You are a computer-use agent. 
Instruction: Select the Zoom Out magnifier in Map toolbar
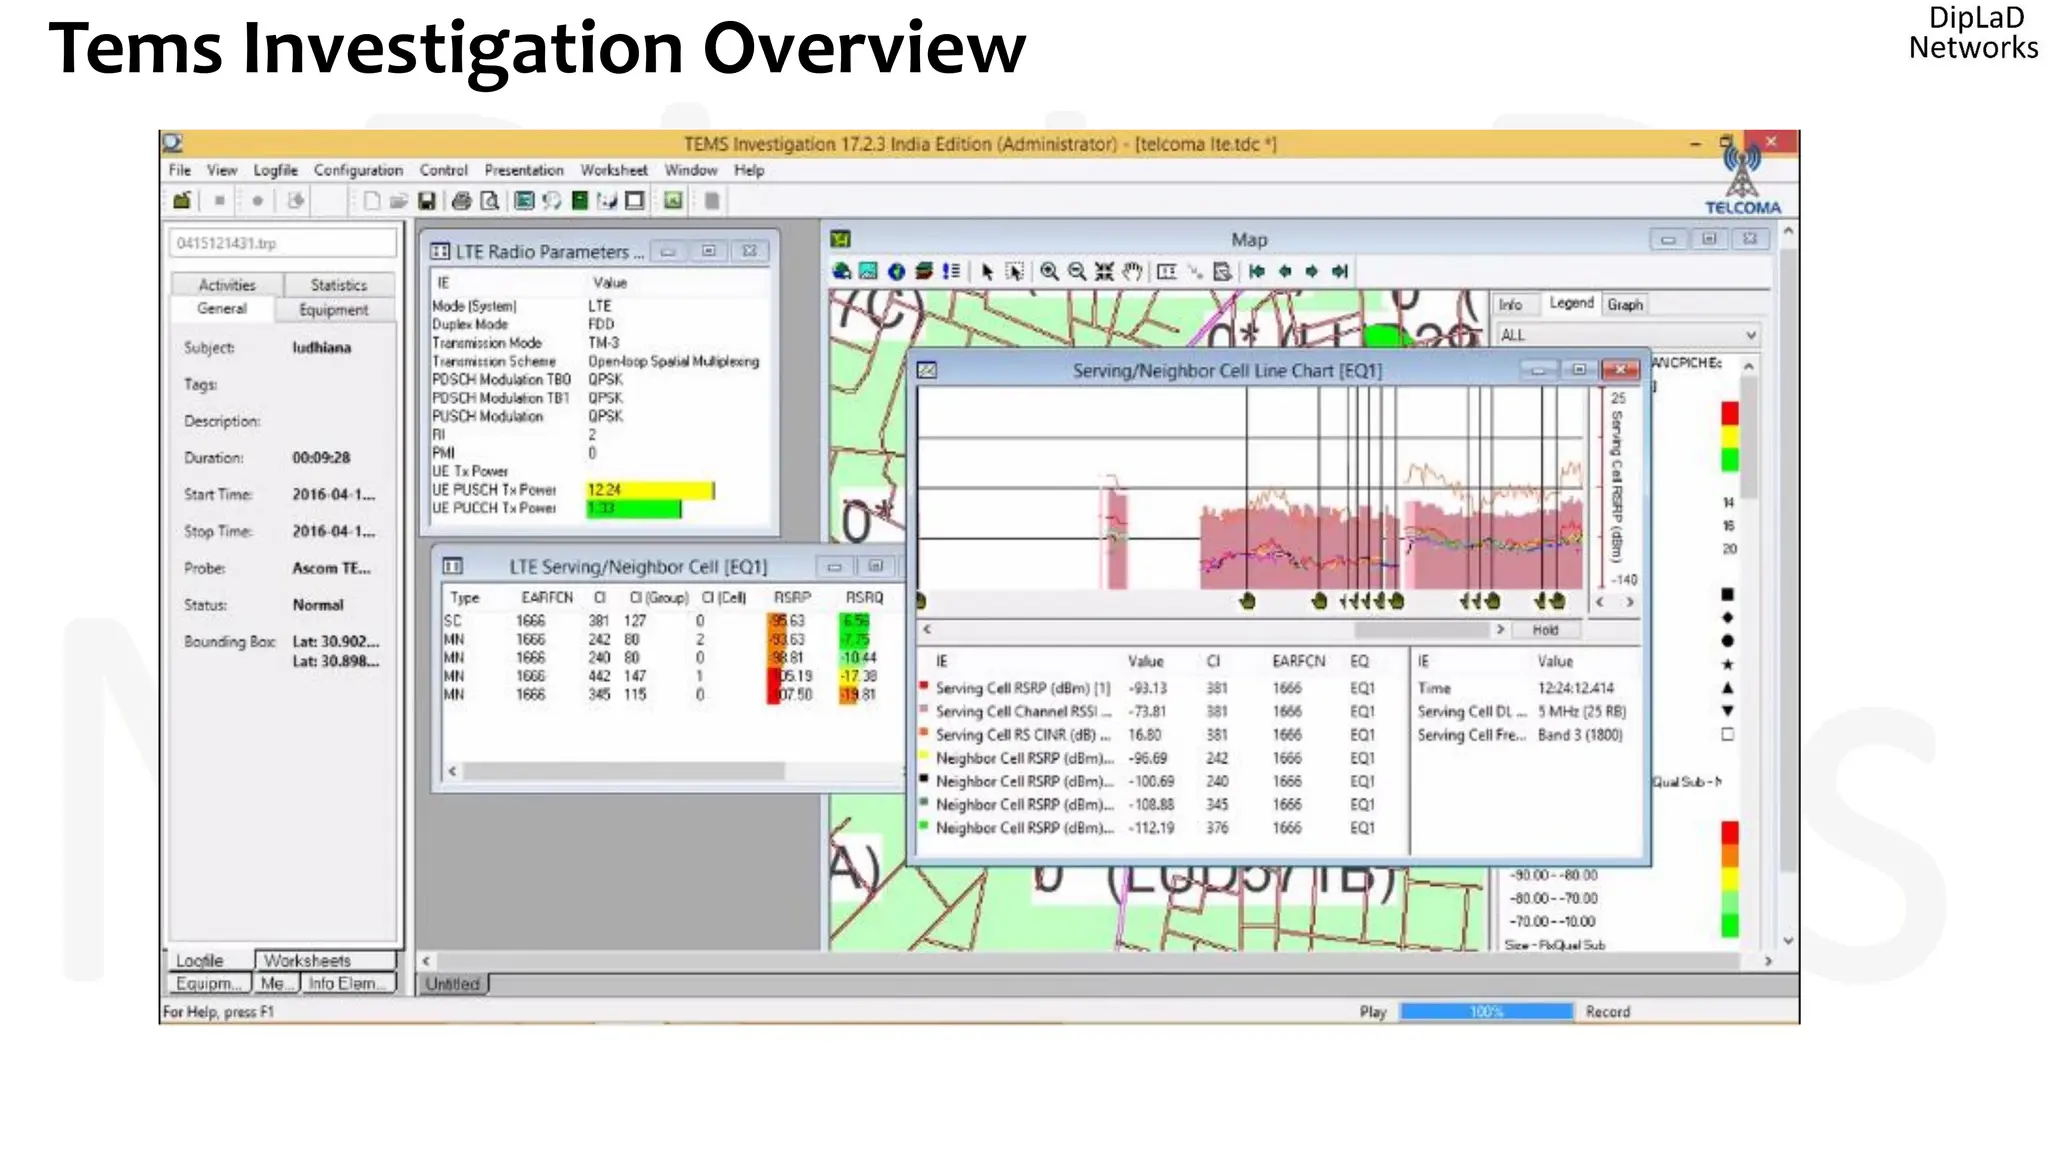[1077, 271]
